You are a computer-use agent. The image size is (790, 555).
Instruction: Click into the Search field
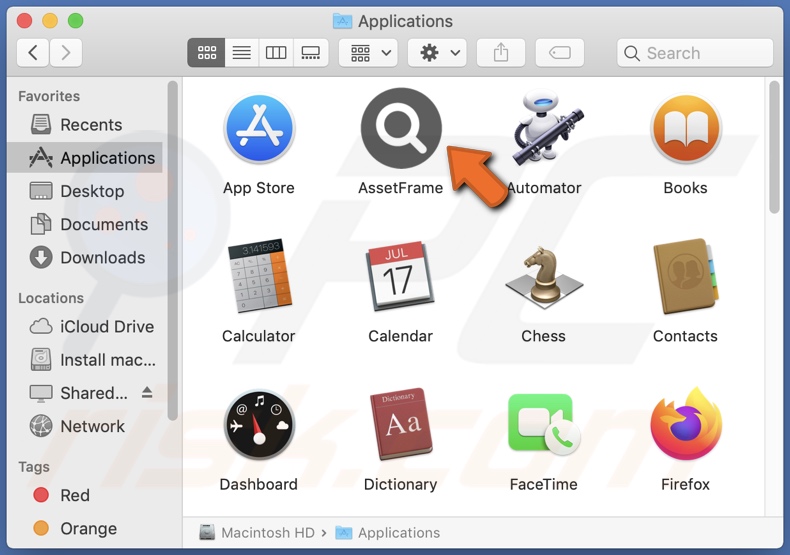coord(695,52)
